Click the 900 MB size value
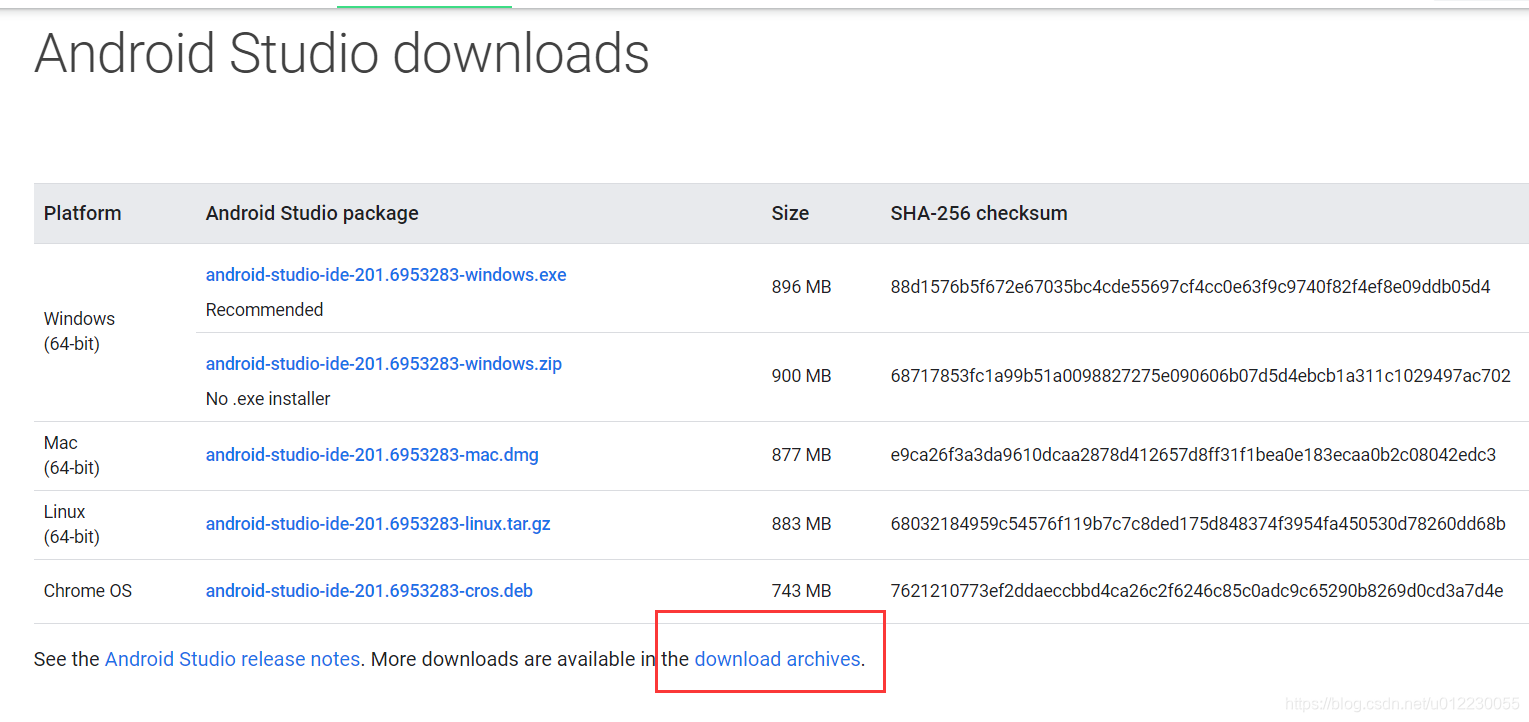1529x722 pixels. pos(802,376)
